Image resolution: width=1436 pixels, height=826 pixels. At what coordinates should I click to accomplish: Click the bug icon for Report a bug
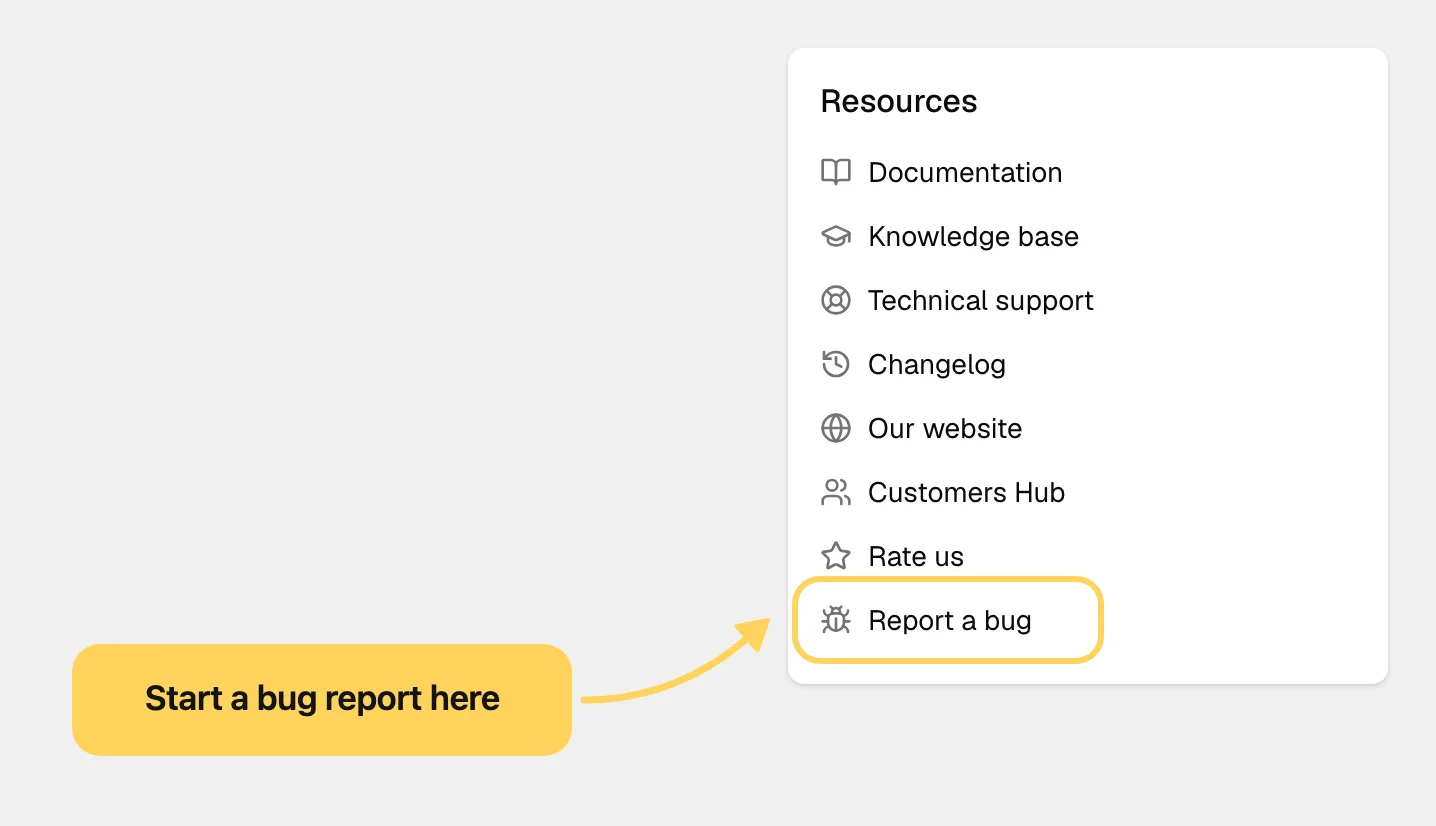coord(835,620)
